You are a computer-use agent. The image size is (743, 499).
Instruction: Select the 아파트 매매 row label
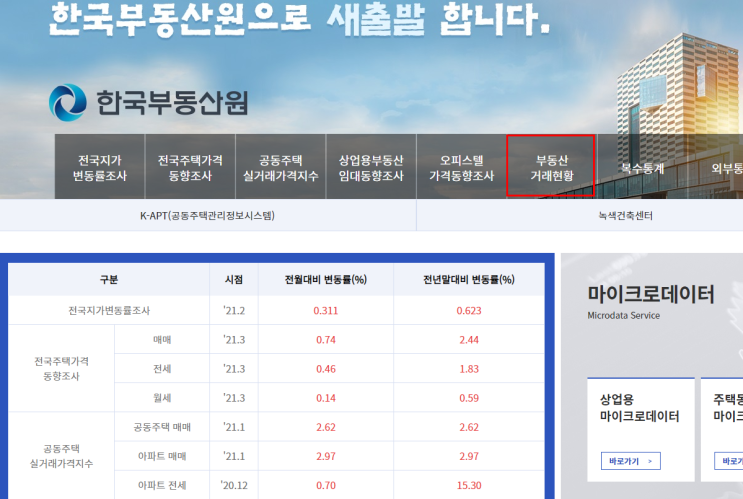(x=162, y=456)
